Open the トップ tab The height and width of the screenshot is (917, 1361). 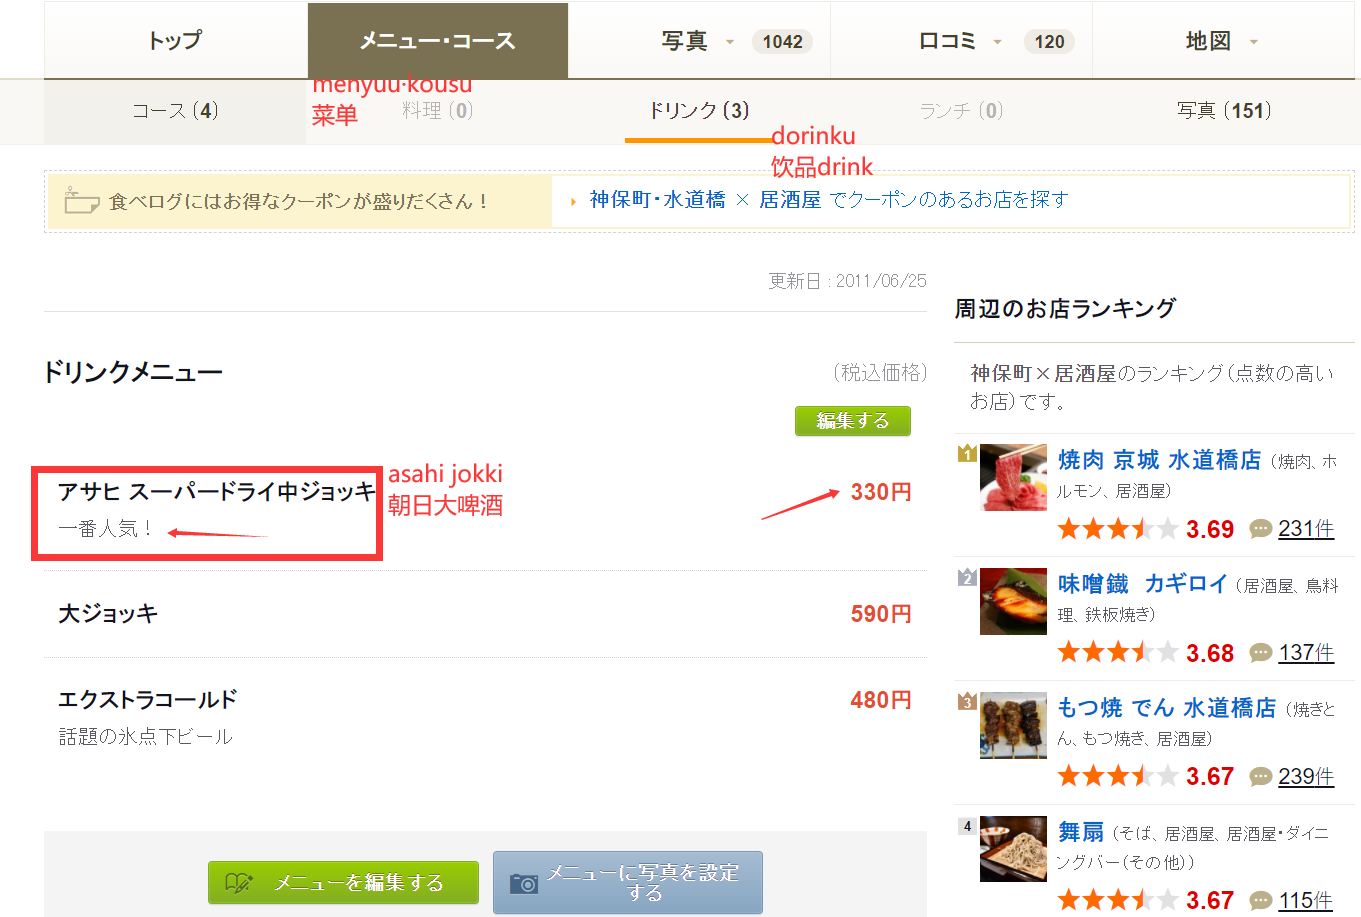176,41
